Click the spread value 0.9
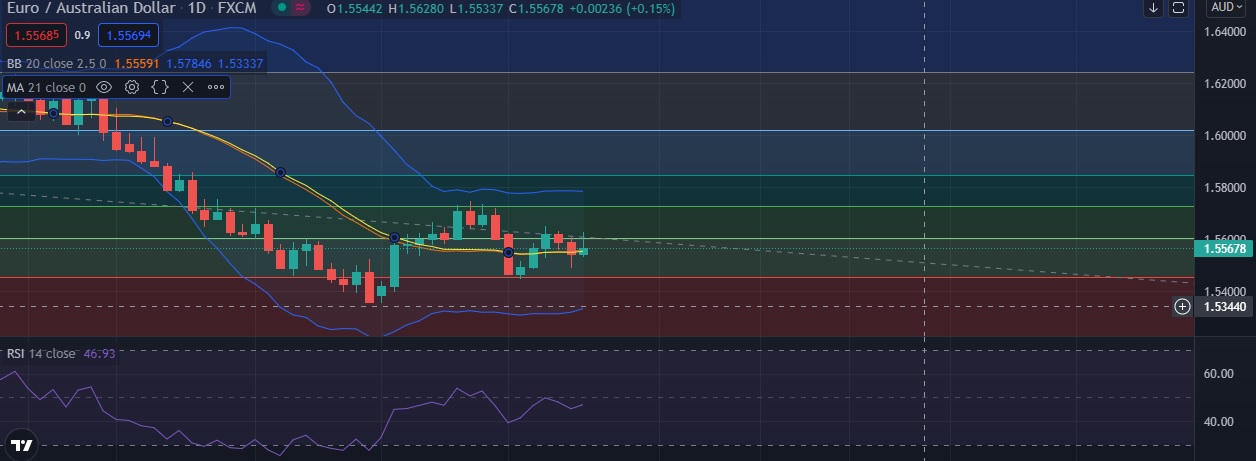 pyautogui.click(x=83, y=36)
